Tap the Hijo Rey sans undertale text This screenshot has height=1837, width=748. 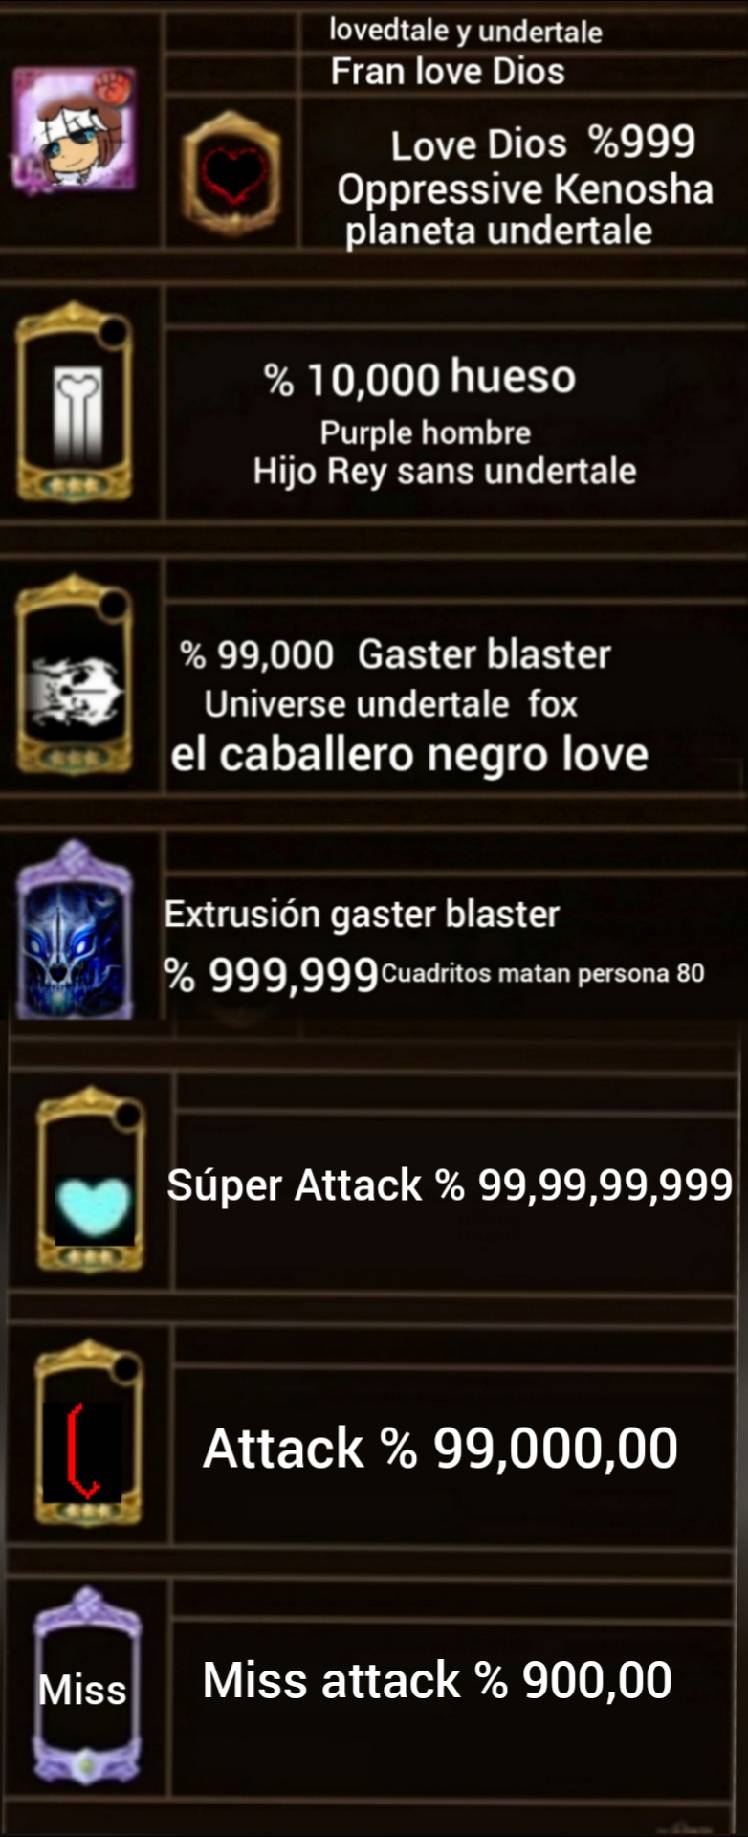pyautogui.click(x=444, y=471)
